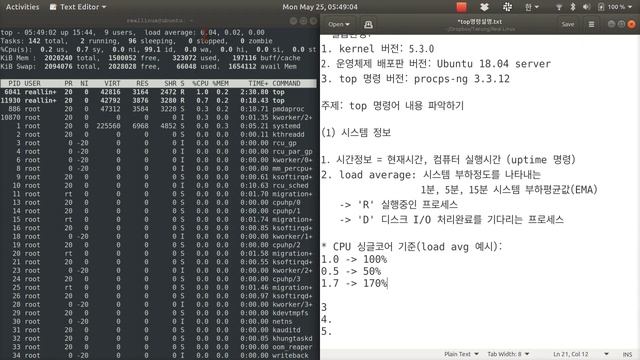The height and width of the screenshot is (360, 640).
Task: Open the Tab Width: 8 dropdown
Action: pyautogui.click(x=508, y=354)
